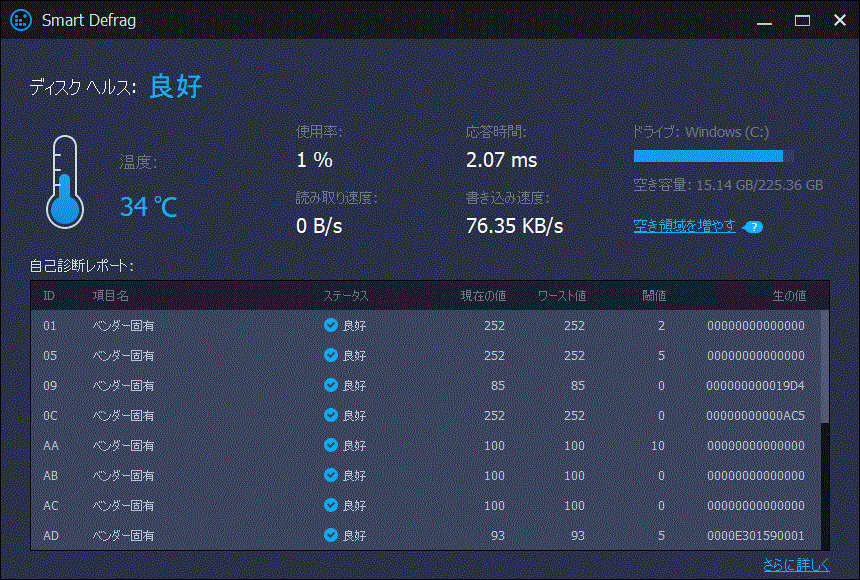Click raw value 000000000019D4

pos(755,386)
